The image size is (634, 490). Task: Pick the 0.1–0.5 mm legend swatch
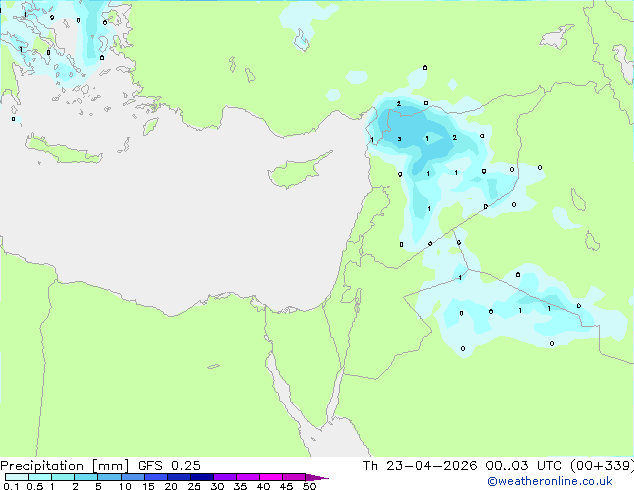(x=17, y=477)
